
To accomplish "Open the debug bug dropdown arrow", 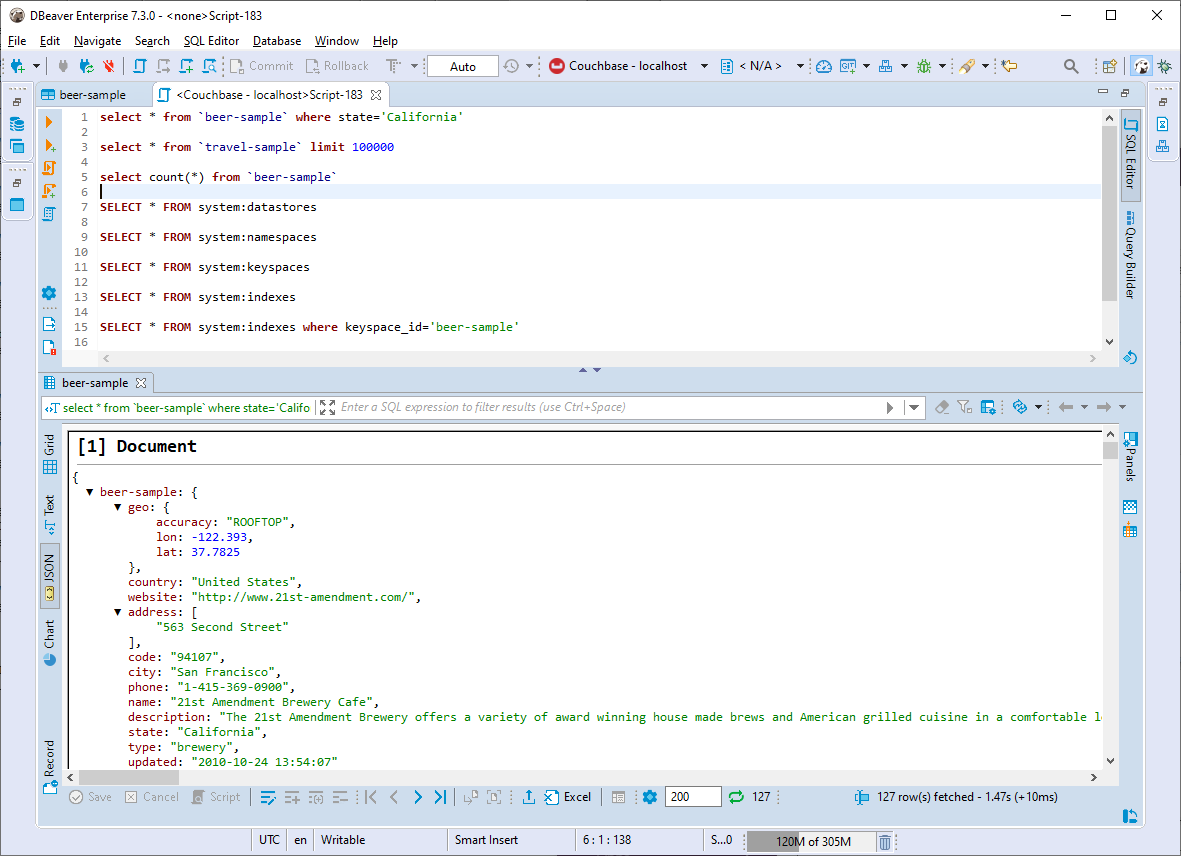I will (x=941, y=66).
